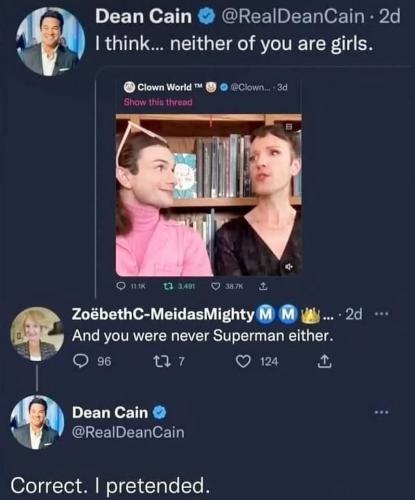
Task: Like the quoted Clown World tweet
Action: tap(216, 286)
